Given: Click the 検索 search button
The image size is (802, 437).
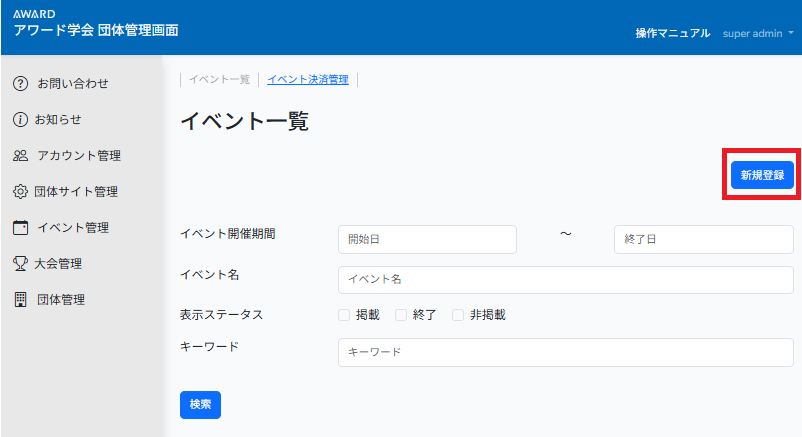Looking at the screenshot, I should (200, 405).
